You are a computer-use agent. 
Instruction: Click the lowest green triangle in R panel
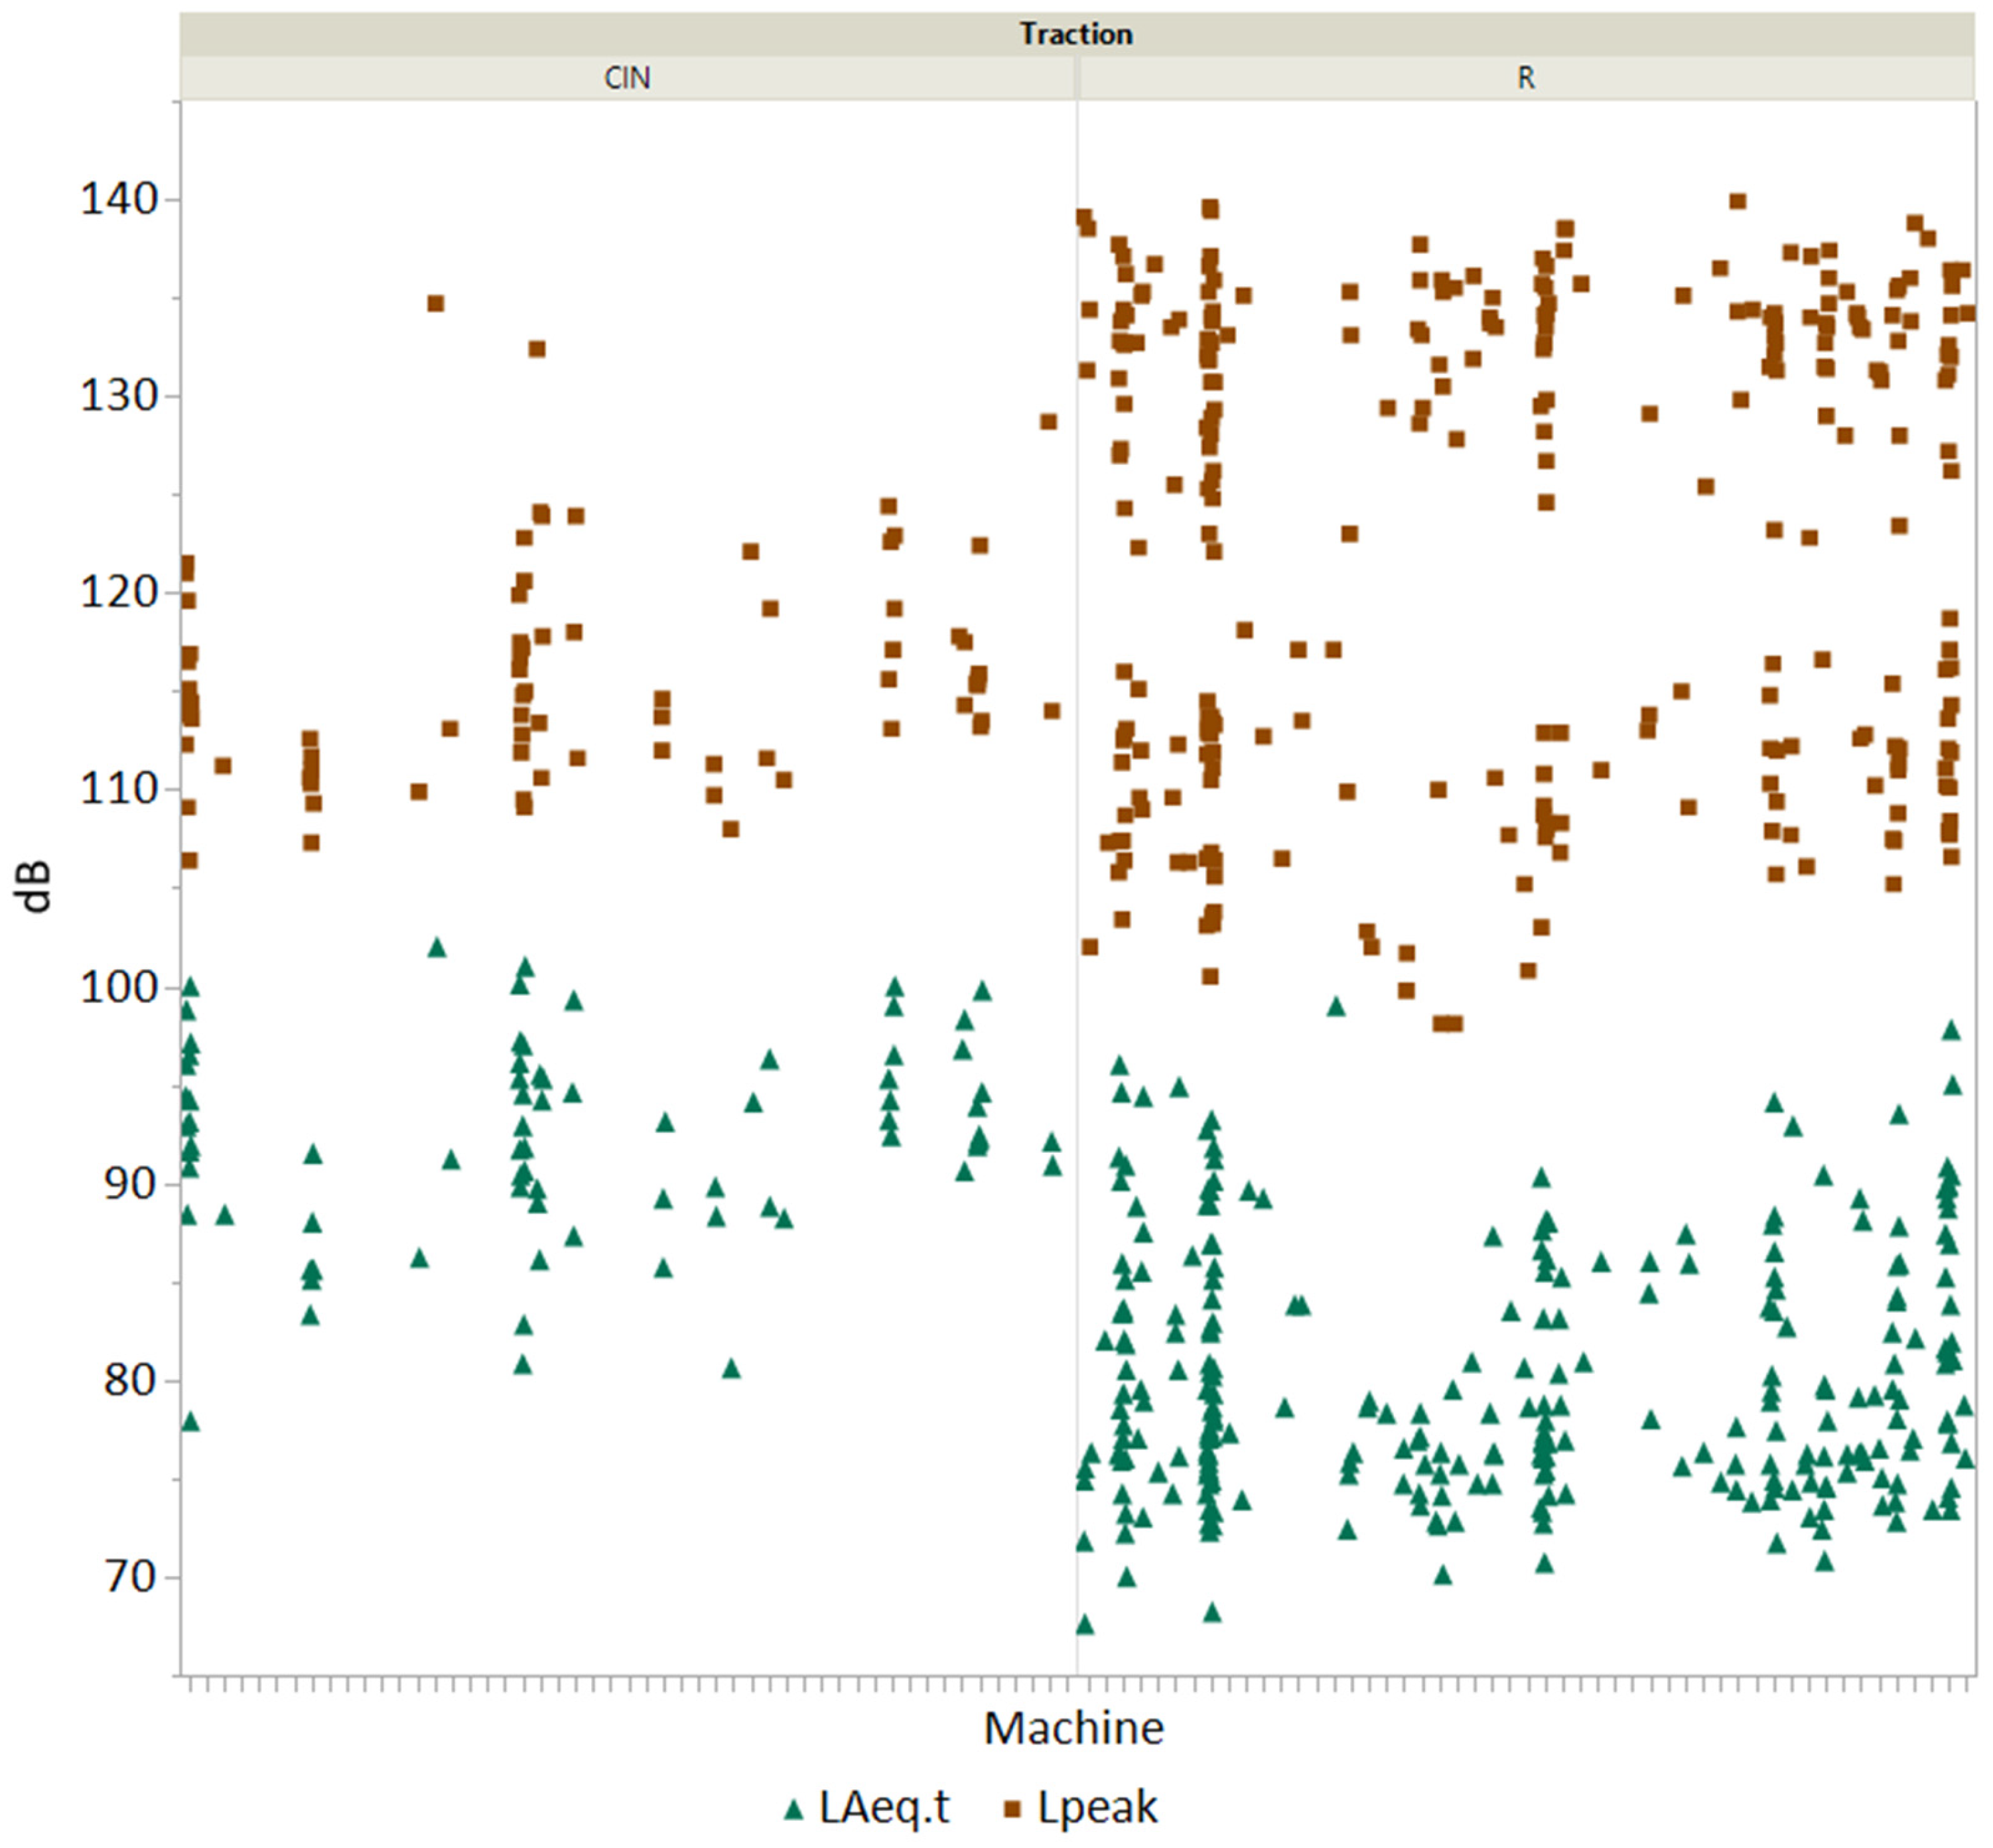tap(1085, 1625)
